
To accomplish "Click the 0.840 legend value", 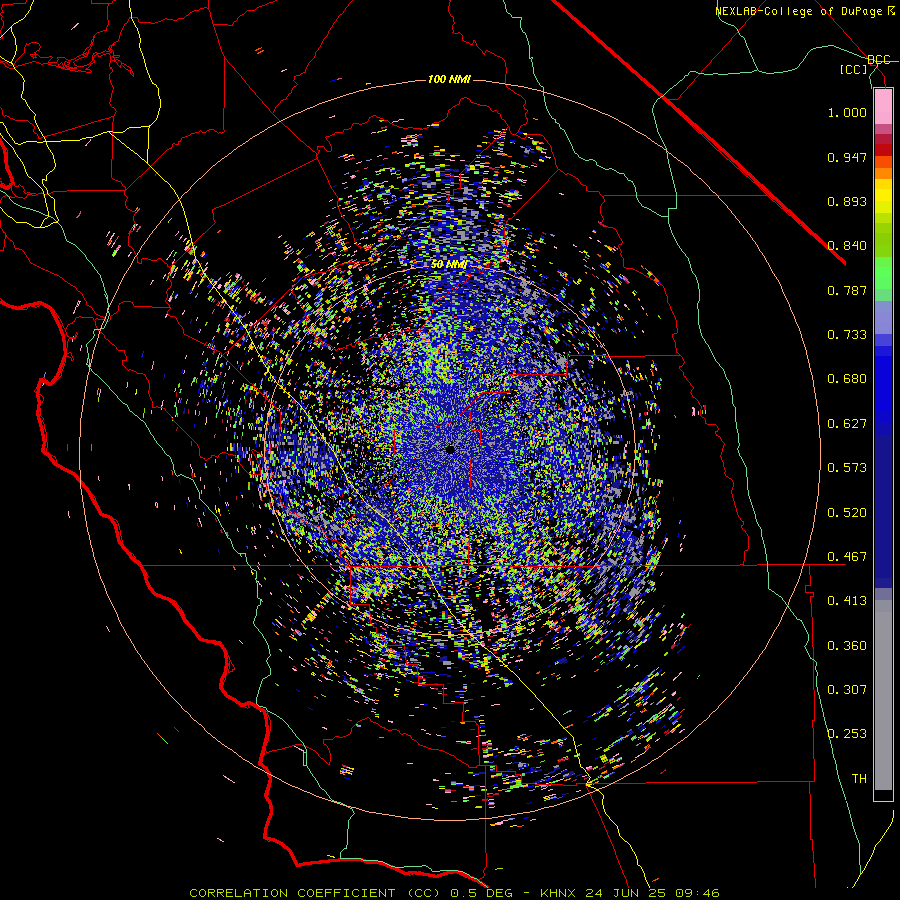I will point(847,246).
